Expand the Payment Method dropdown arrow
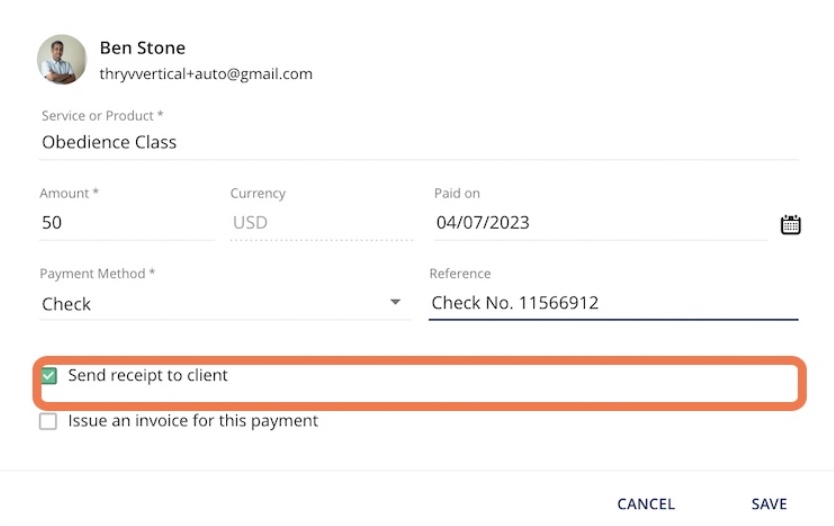 [x=395, y=302]
